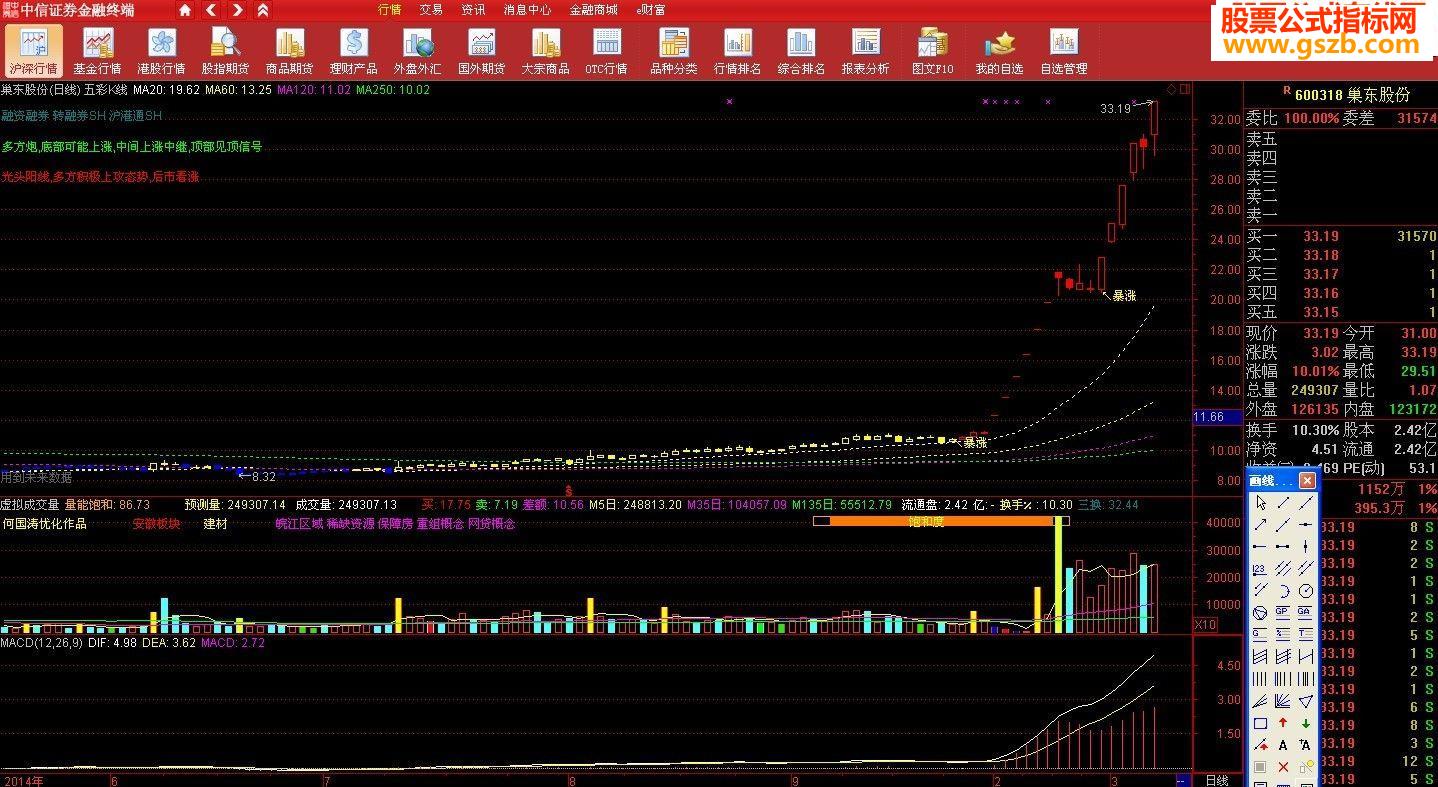Select the arc drawing tool
The image size is (1438, 787).
coord(1283,590)
